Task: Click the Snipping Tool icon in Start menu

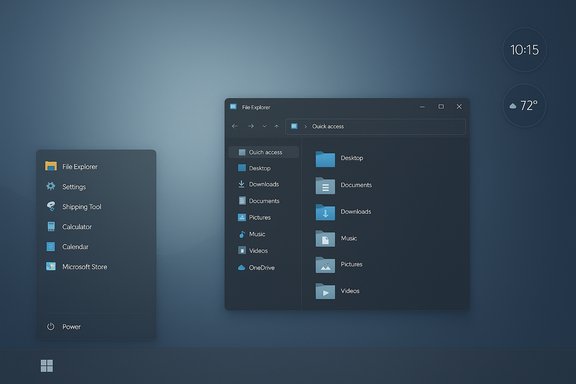Action: [x=51, y=206]
